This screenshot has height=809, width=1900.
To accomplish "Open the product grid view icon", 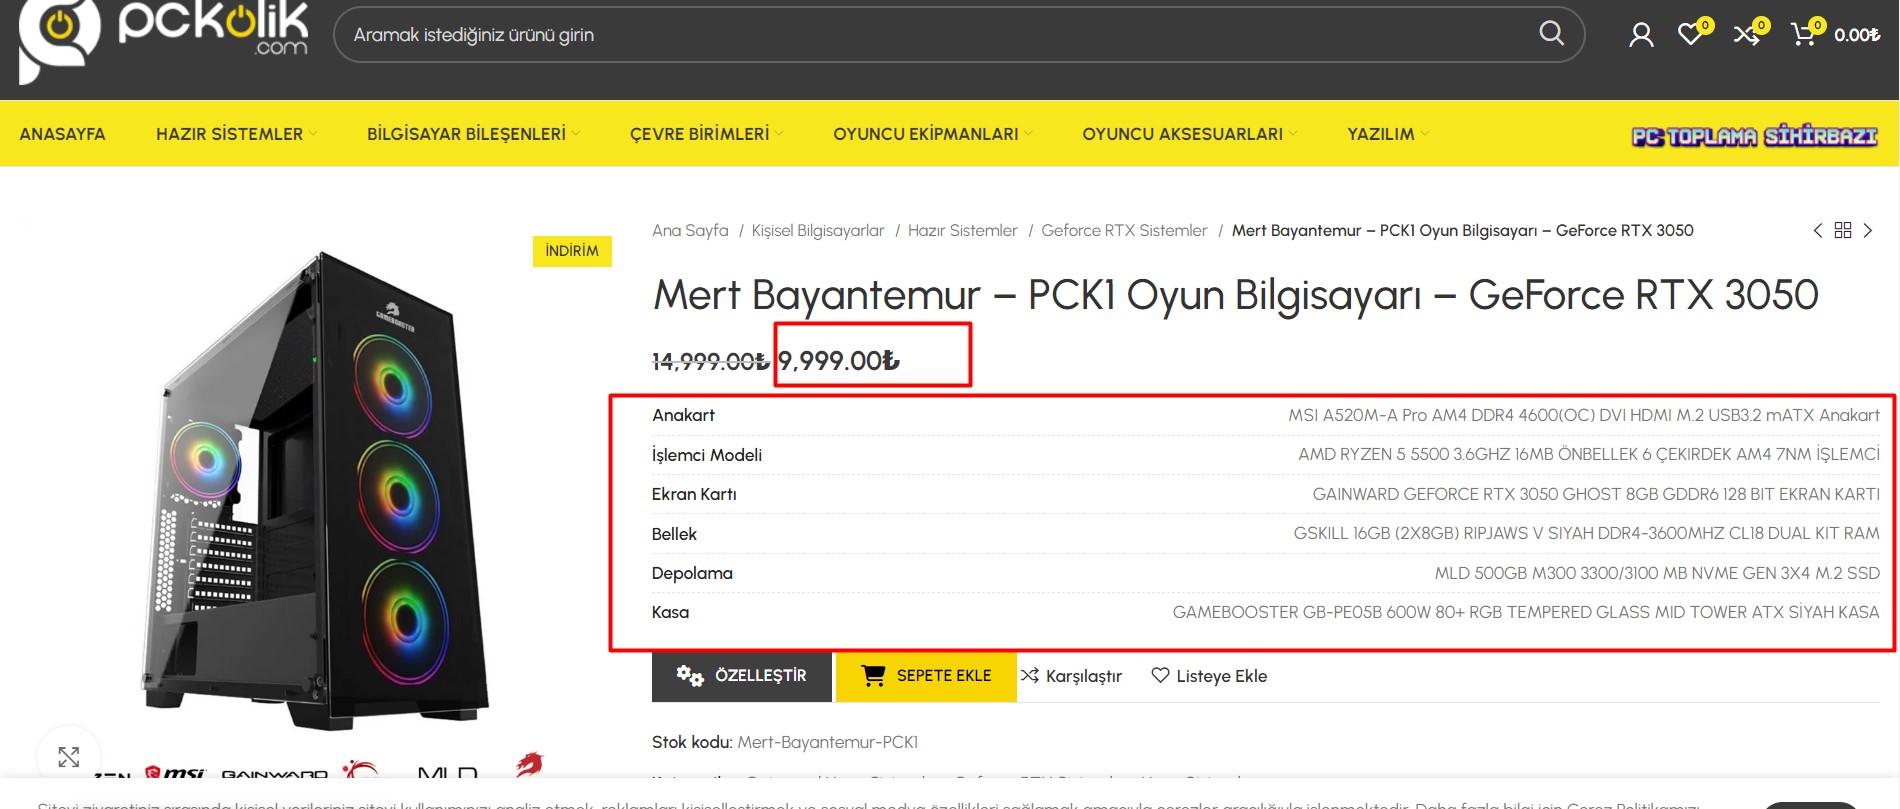I will (1843, 230).
